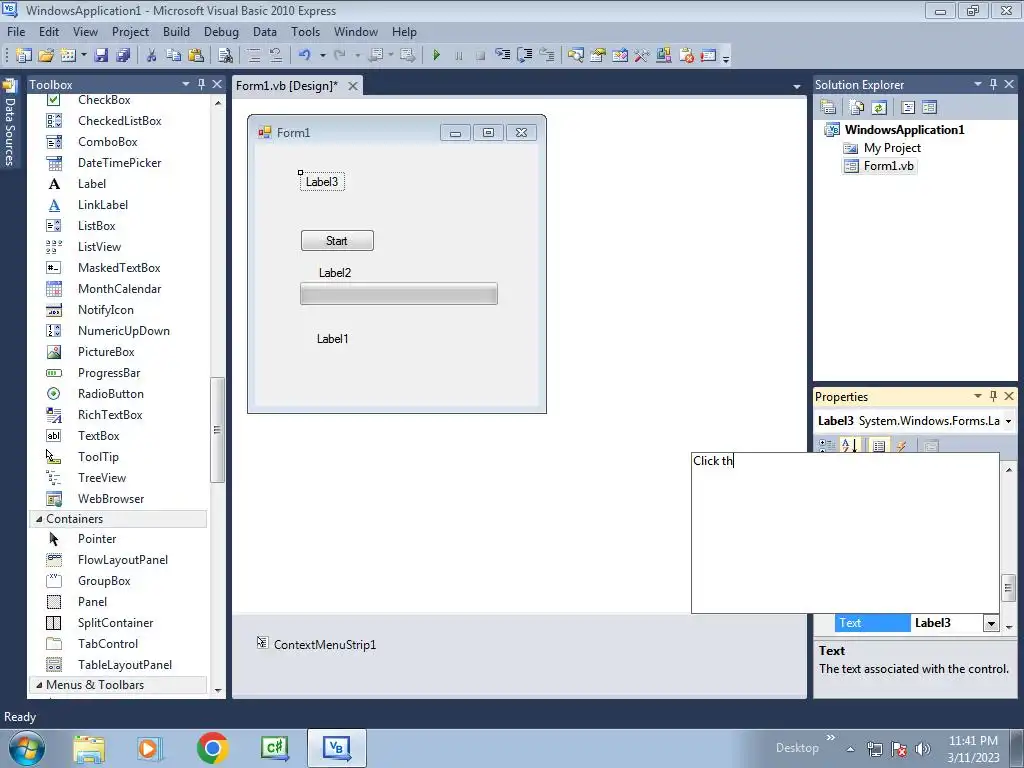Viewport: 1024px width, 768px height.
Task: Open the Solution Explorer window position dropdown
Action: tap(978, 84)
